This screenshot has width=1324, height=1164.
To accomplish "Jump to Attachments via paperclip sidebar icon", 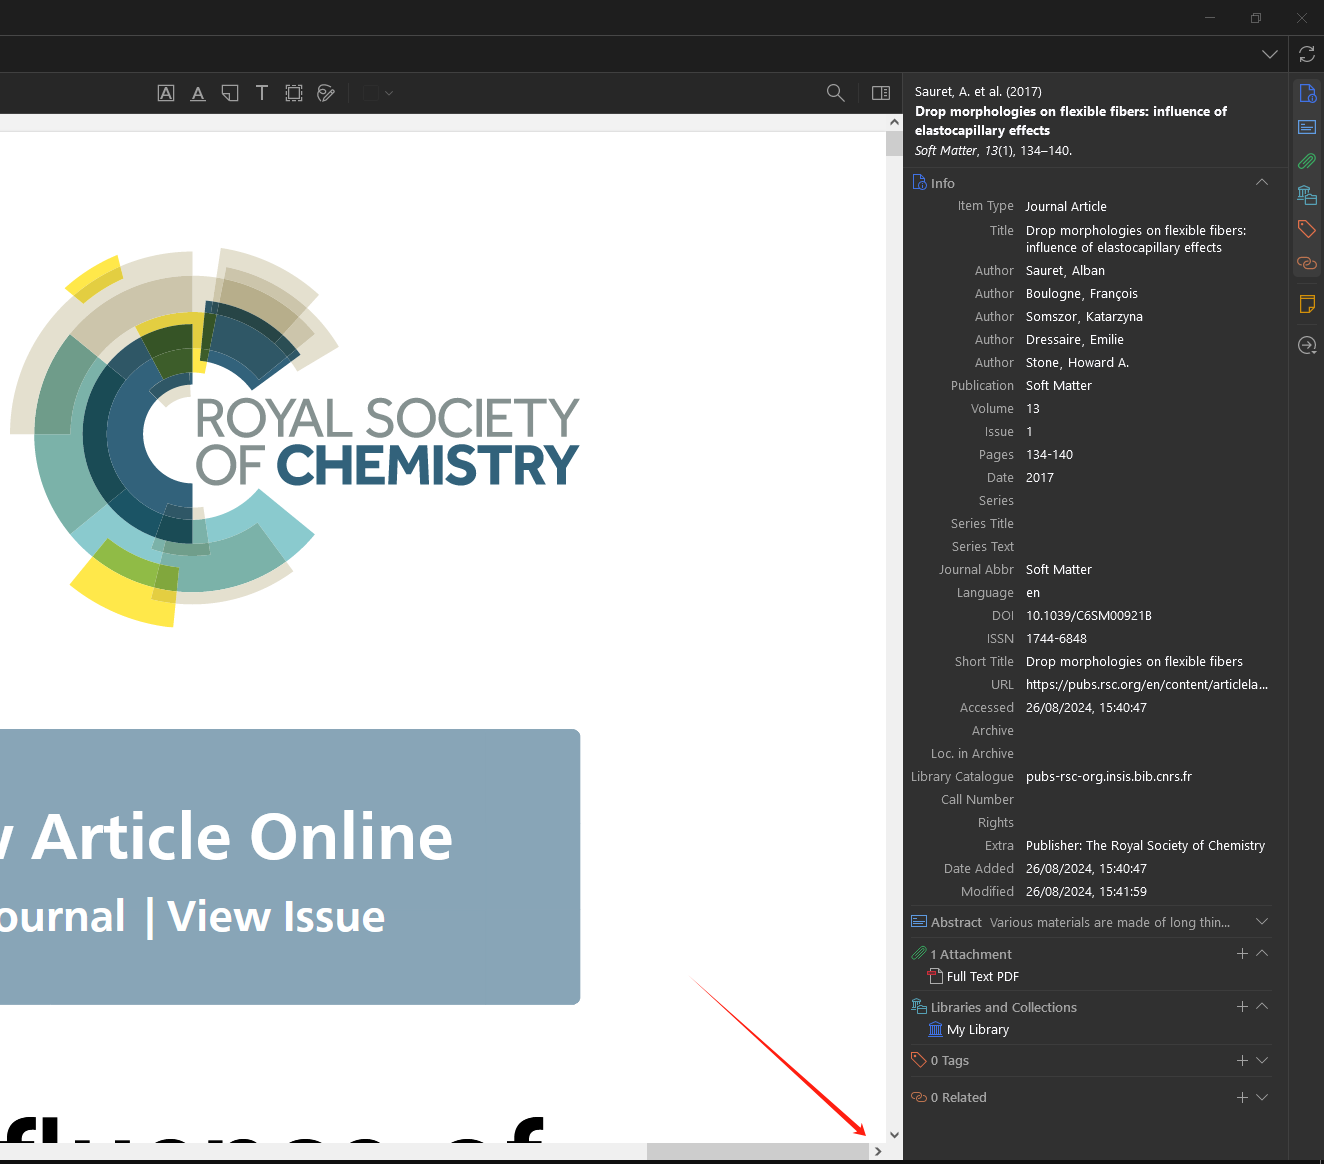I will pyautogui.click(x=1307, y=161).
